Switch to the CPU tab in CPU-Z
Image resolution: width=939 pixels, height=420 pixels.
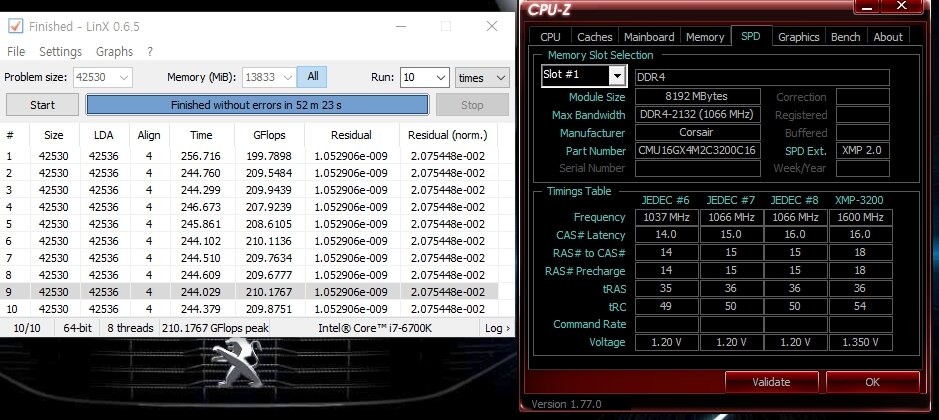point(550,37)
